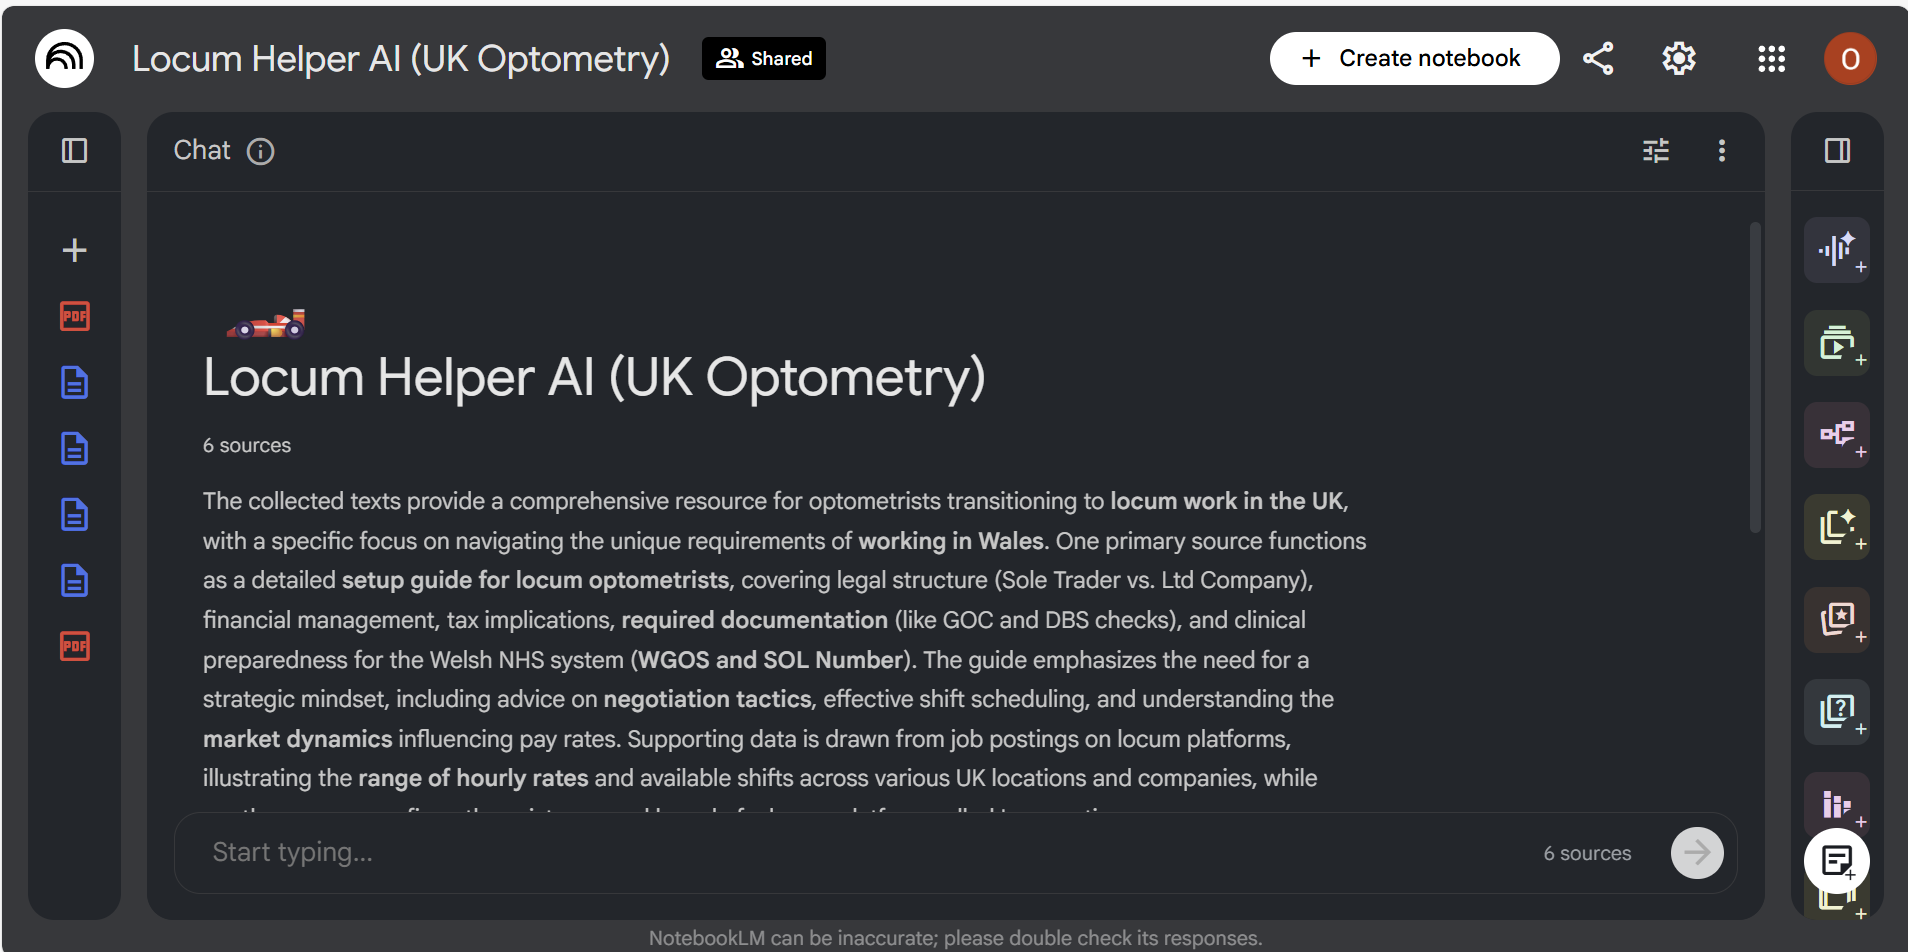Generate an Audio Overview
The image size is (1908, 952).
pyautogui.click(x=1838, y=250)
